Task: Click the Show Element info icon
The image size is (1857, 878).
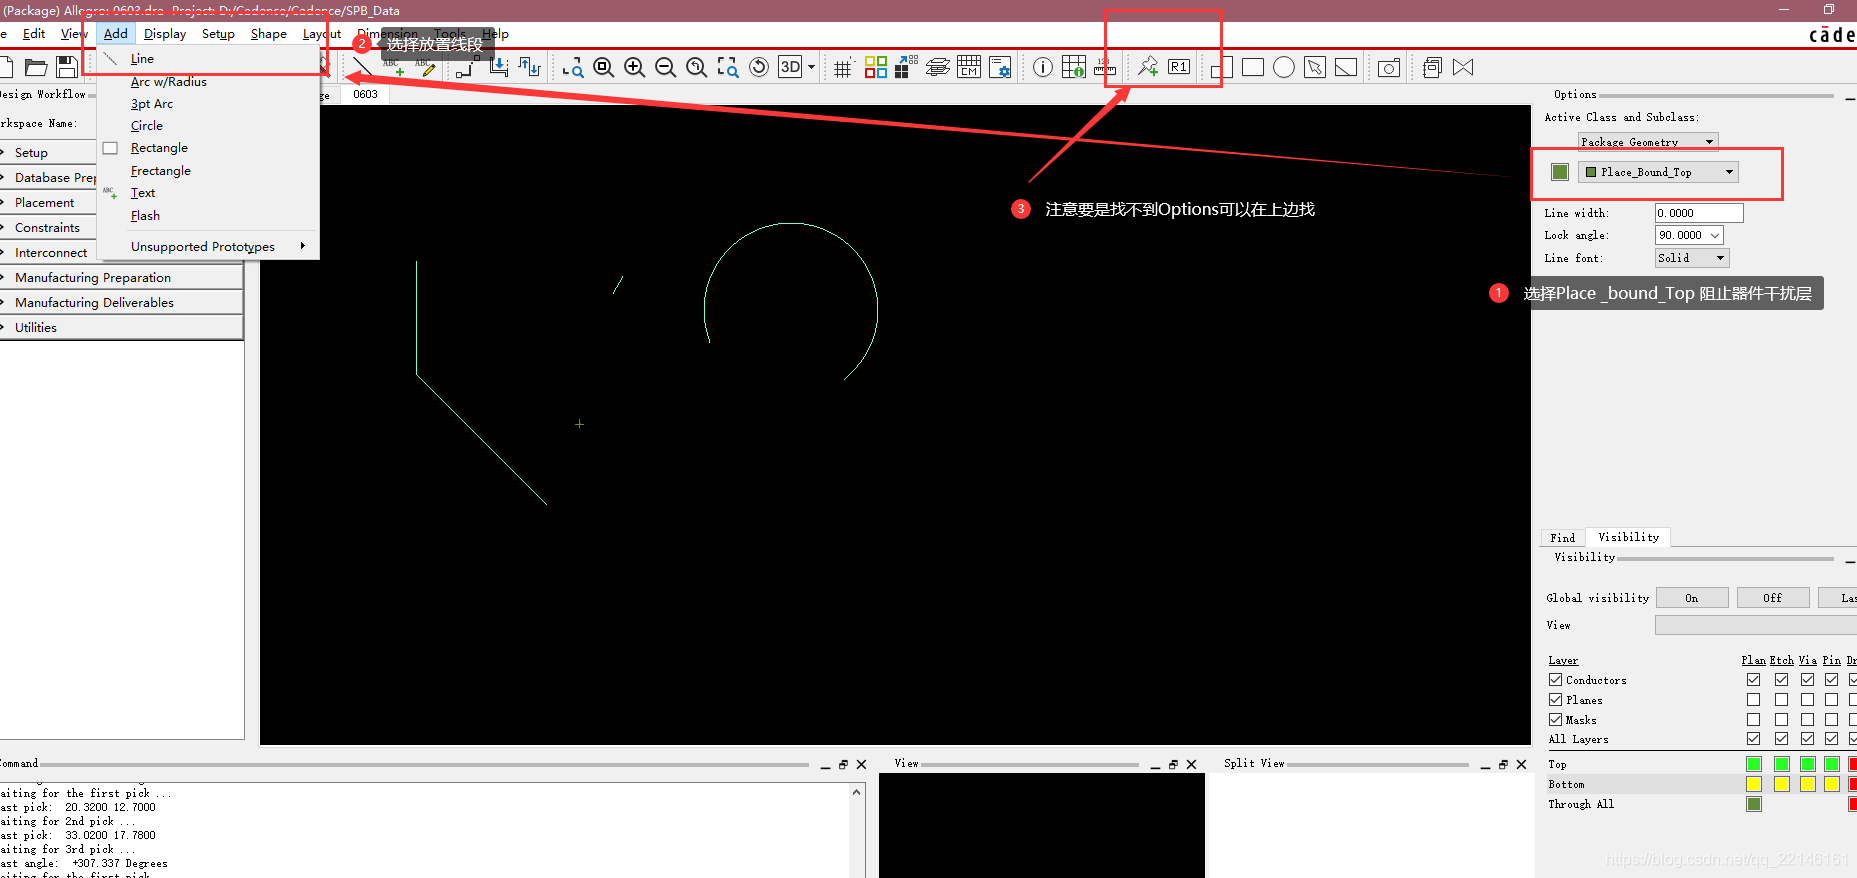Action: [1042, 67]
